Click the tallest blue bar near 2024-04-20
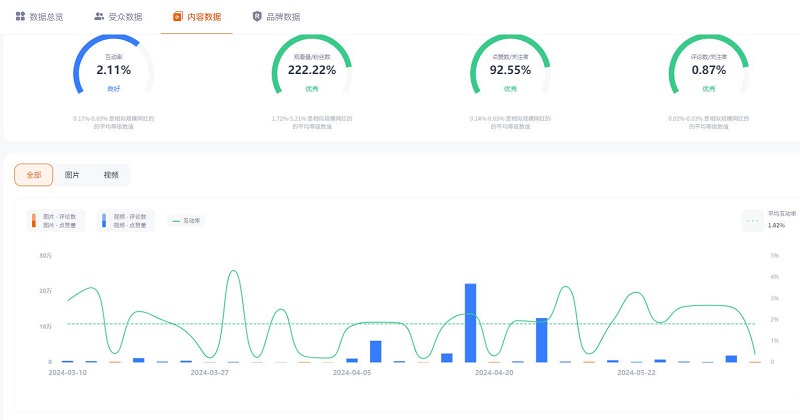The height and width of the screenshot is (420, 800). tap(470, 322)
